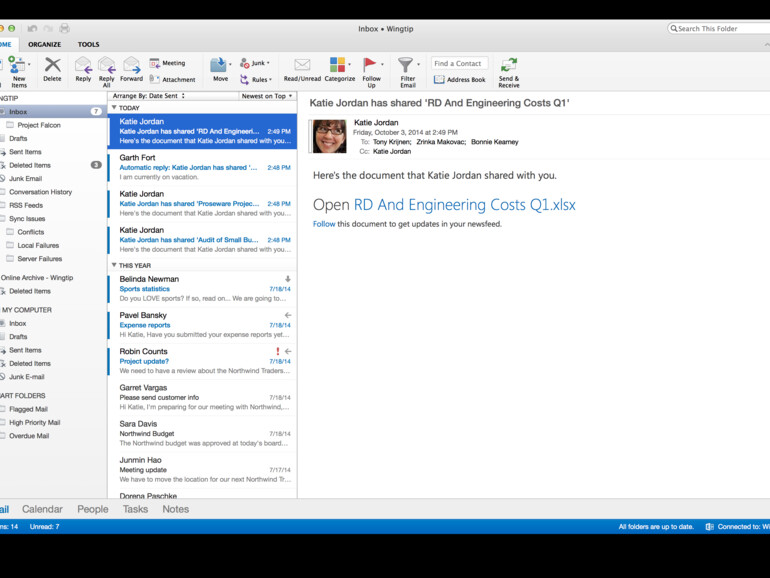
Task: Open Belinda Newman's Sports statistics message
Action: click(202, 289)
